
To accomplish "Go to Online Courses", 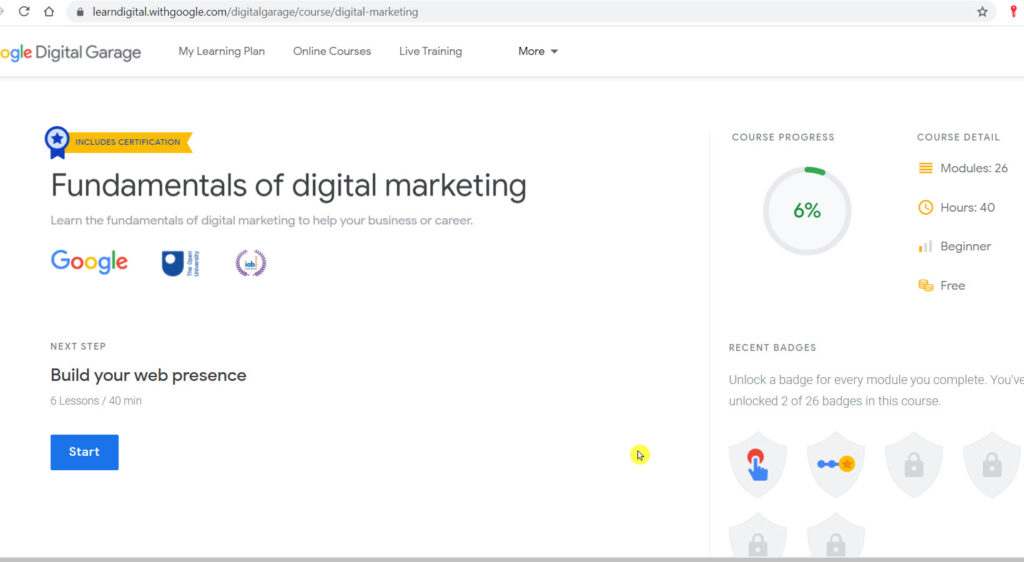I will coord(331,51).
